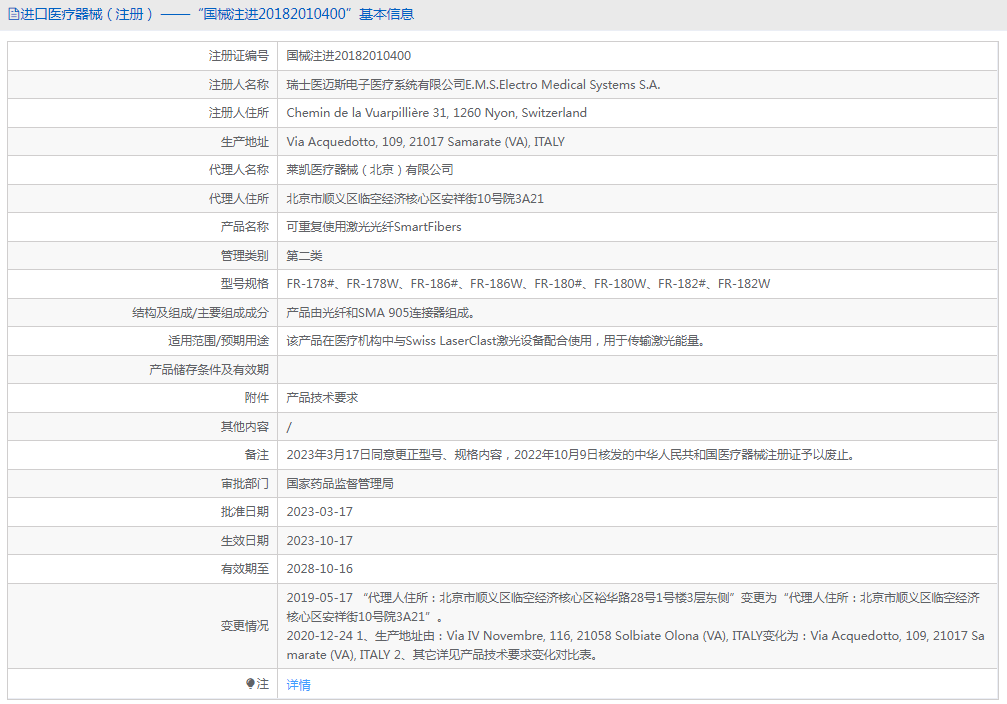Select the slash value in 其他内容 row
Screen dimensions: 1007x704
[289, 427]
